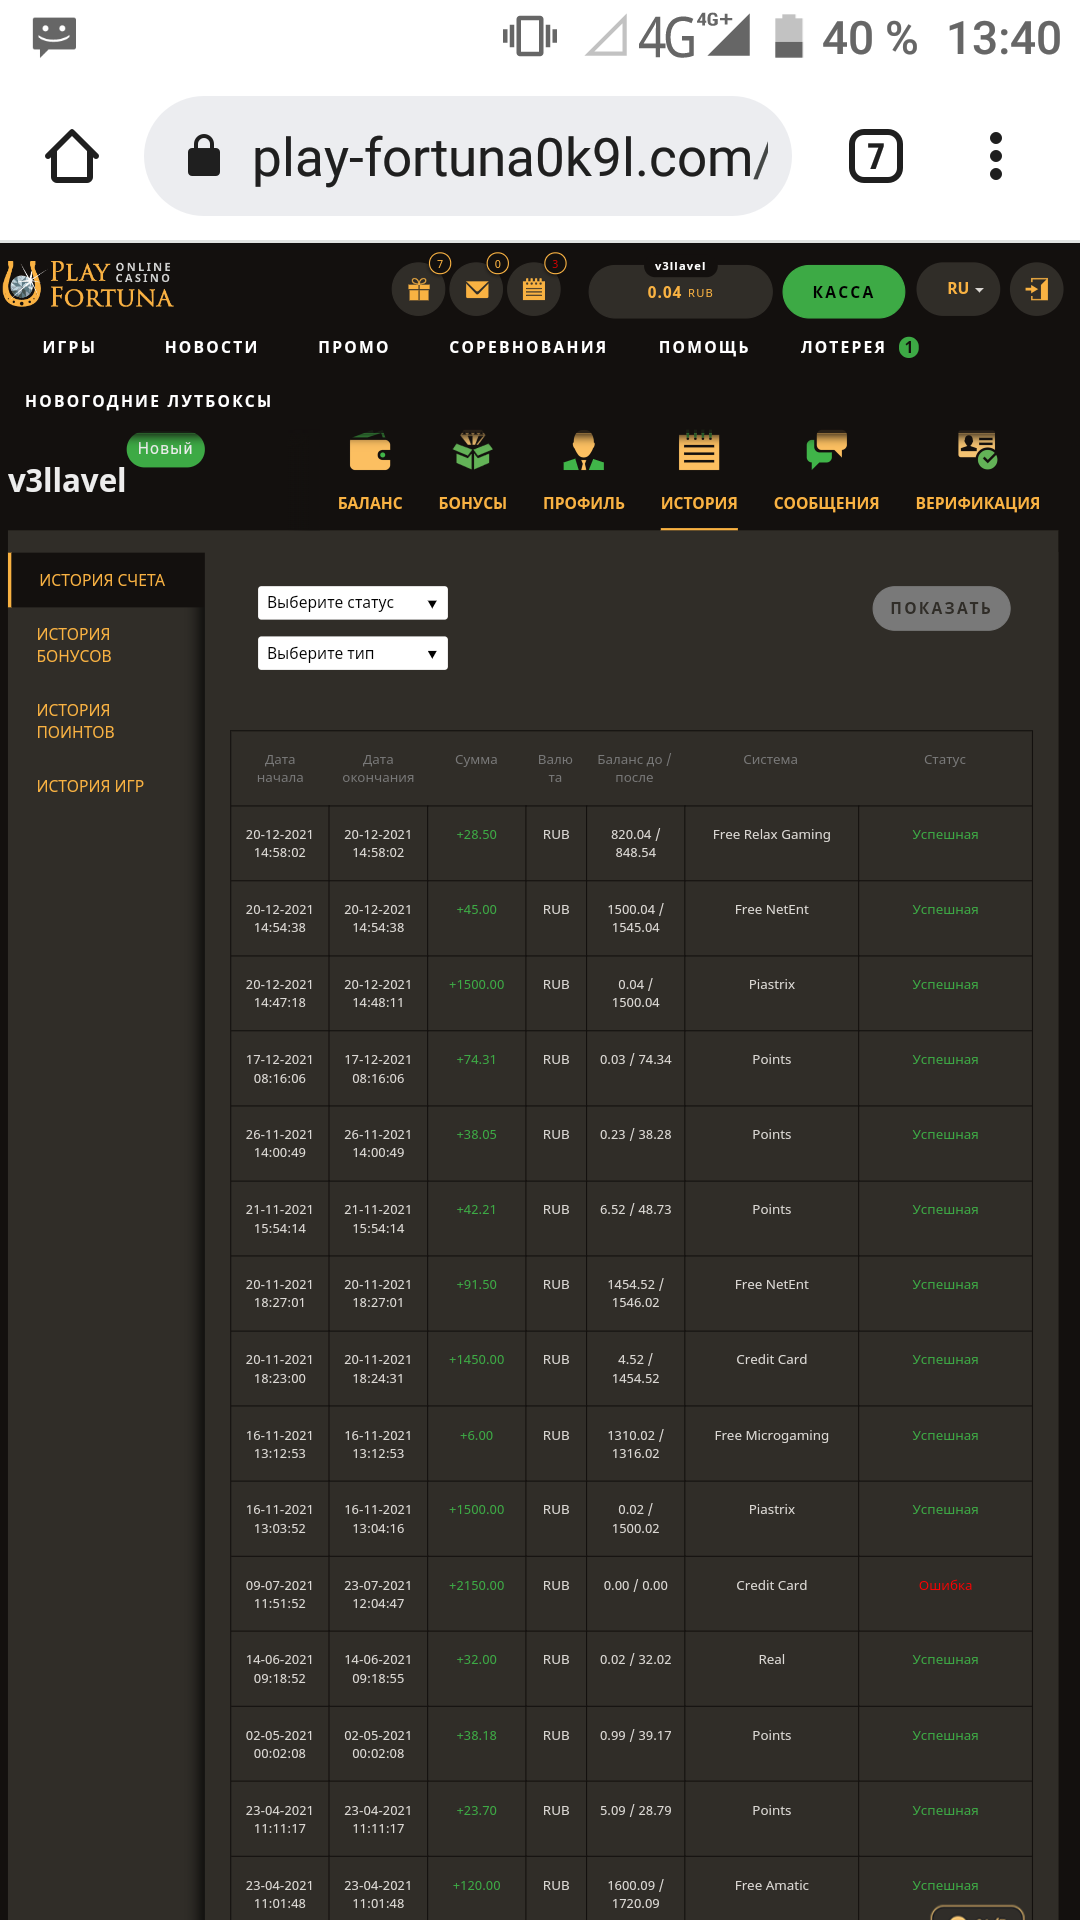Click the +28.50 amount cell
The height and width of the screenshot is (1920, 1080).
click(x=477, y=834)
